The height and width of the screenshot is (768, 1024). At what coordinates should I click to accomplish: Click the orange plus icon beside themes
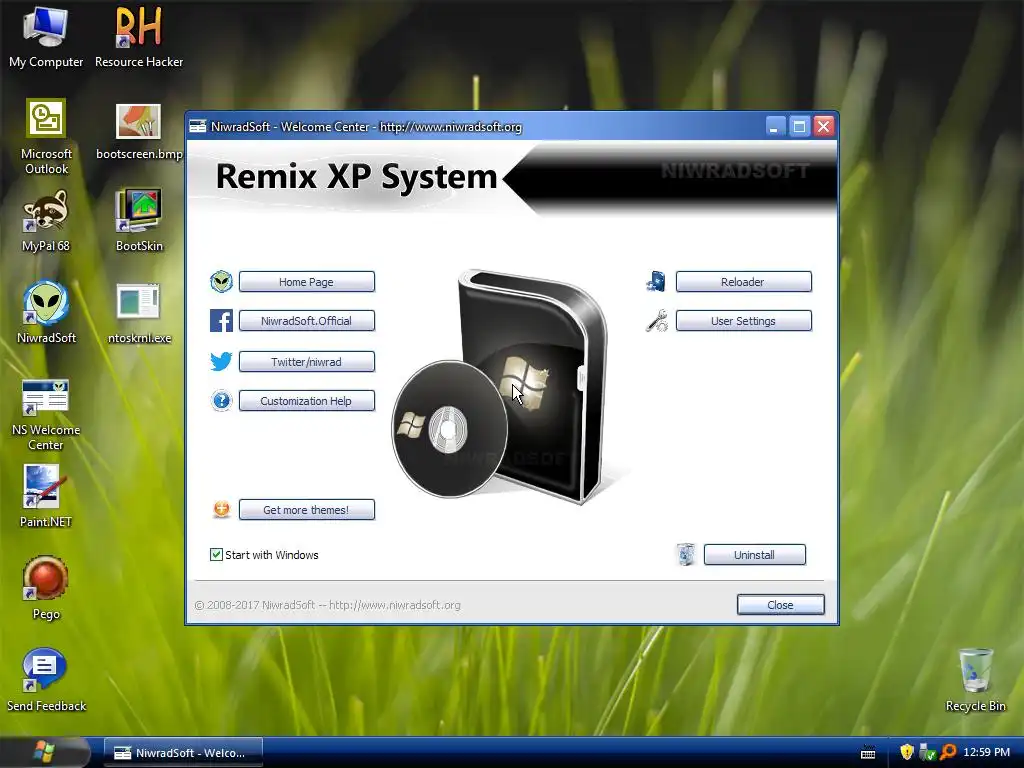tap(221, 509)
